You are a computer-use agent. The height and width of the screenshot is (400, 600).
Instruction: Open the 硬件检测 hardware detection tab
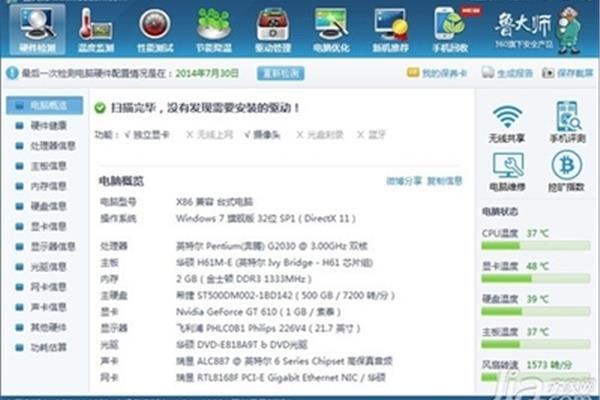37,29
